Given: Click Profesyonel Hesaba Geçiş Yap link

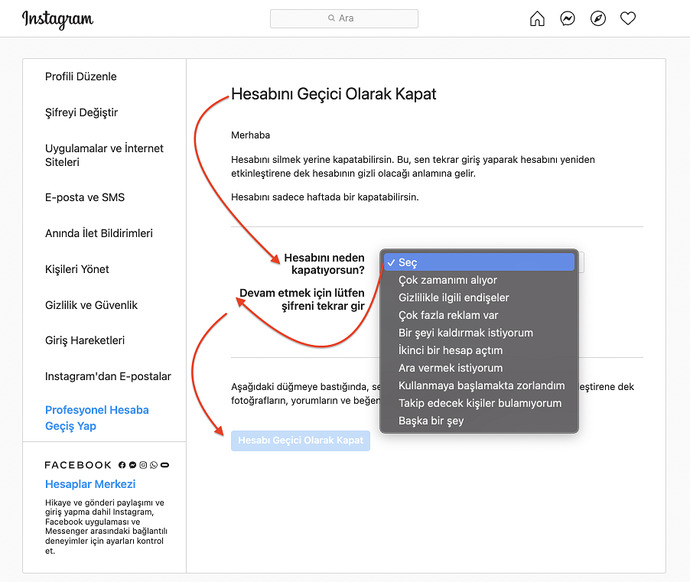Looking at the screenshot, I should [97, 418].
